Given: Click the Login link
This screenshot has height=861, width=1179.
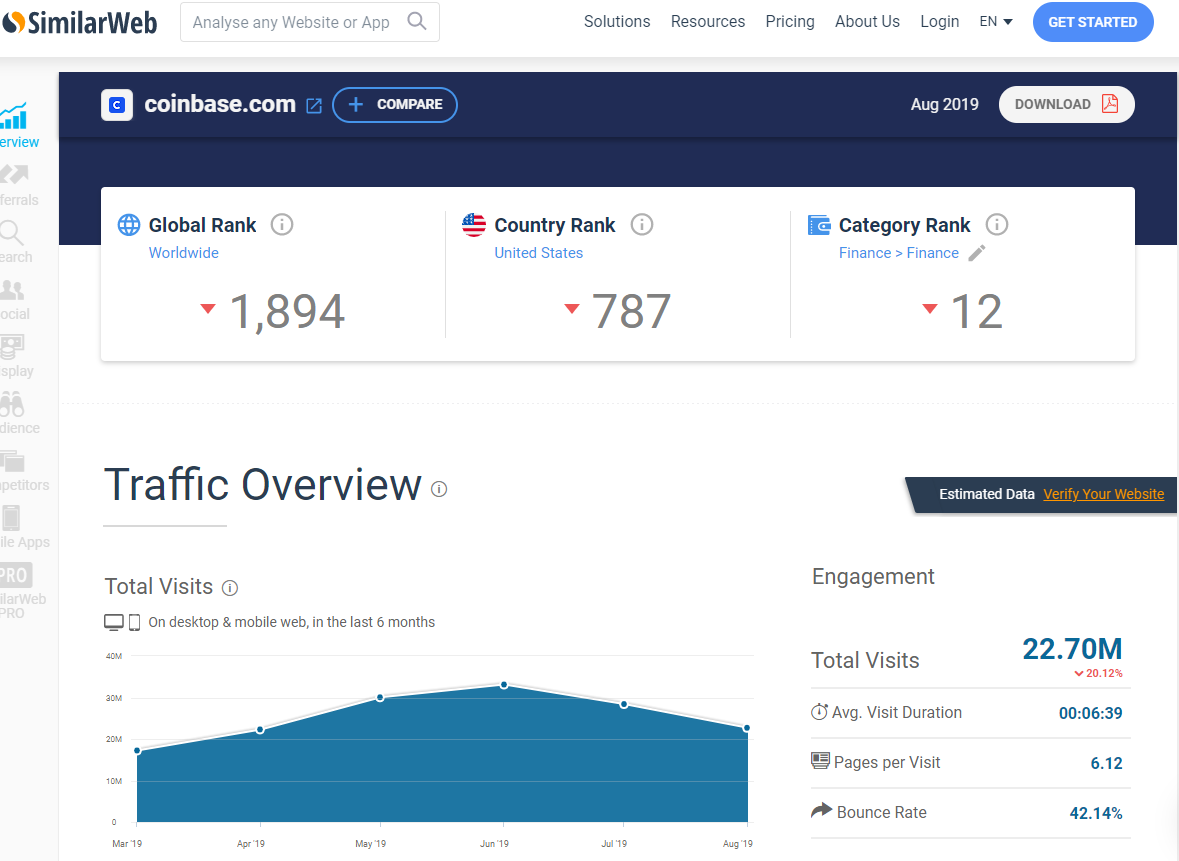Looking at the screenshot, I should coord(939,22).
